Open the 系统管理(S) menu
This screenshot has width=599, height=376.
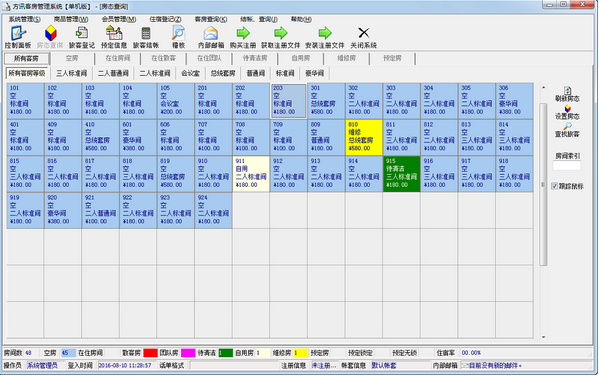(x=24, y=19)
